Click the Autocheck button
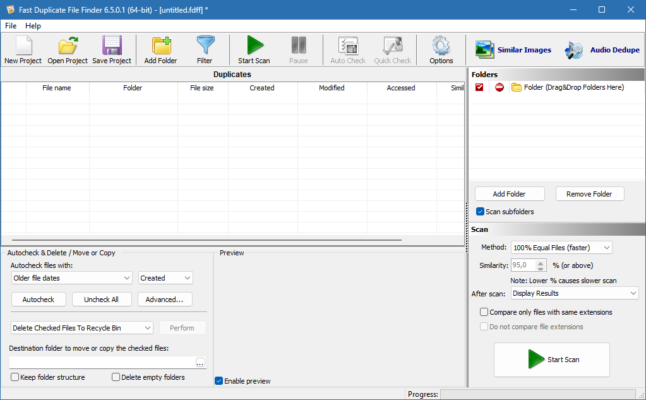 tap(38, 299)
